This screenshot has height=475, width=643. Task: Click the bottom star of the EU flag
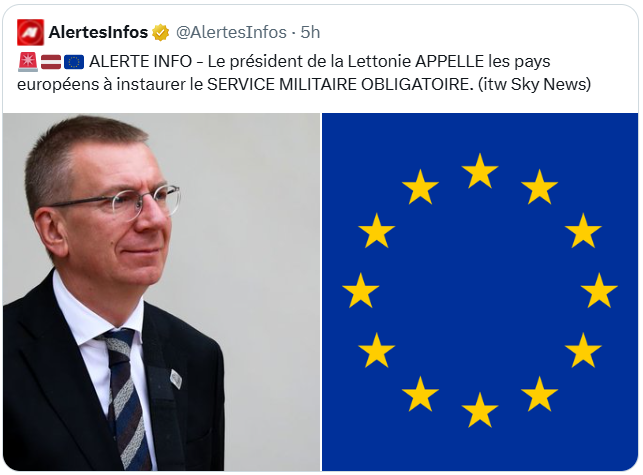[480, 410]
